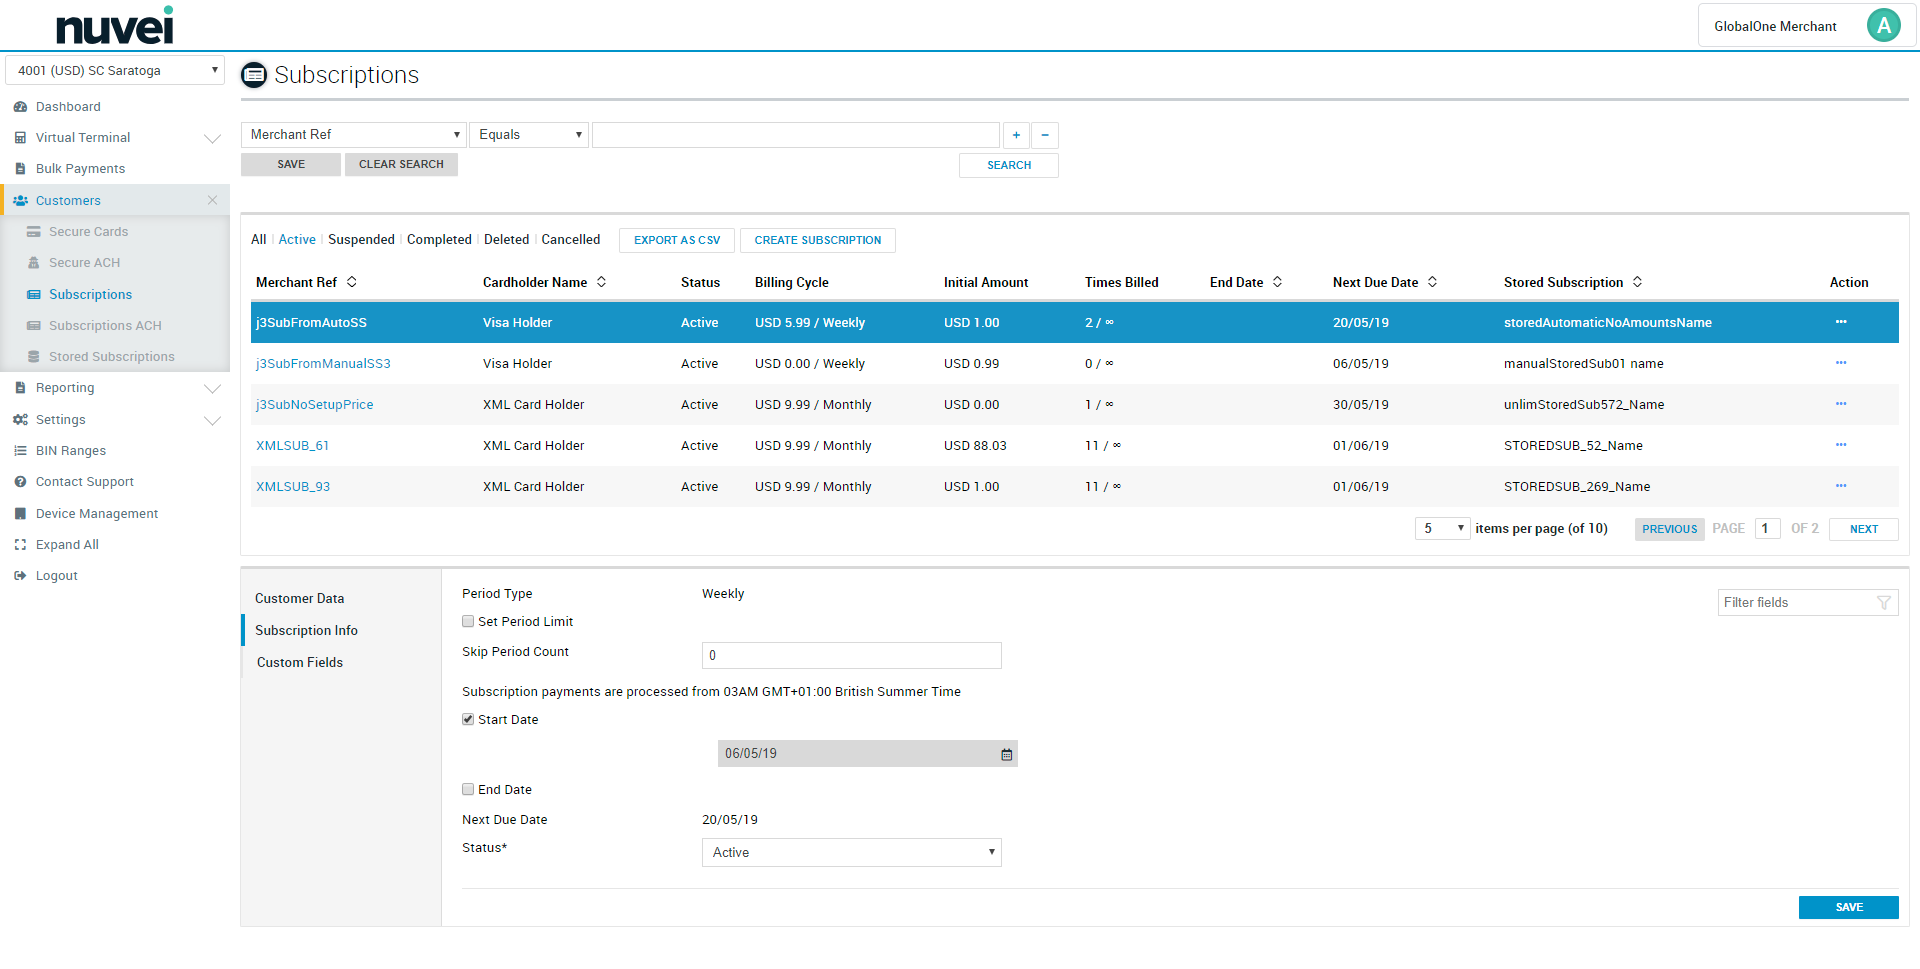Uncheck the Start Date checkbox
This screenshot has width=1920, height=969.
(468, 719)
